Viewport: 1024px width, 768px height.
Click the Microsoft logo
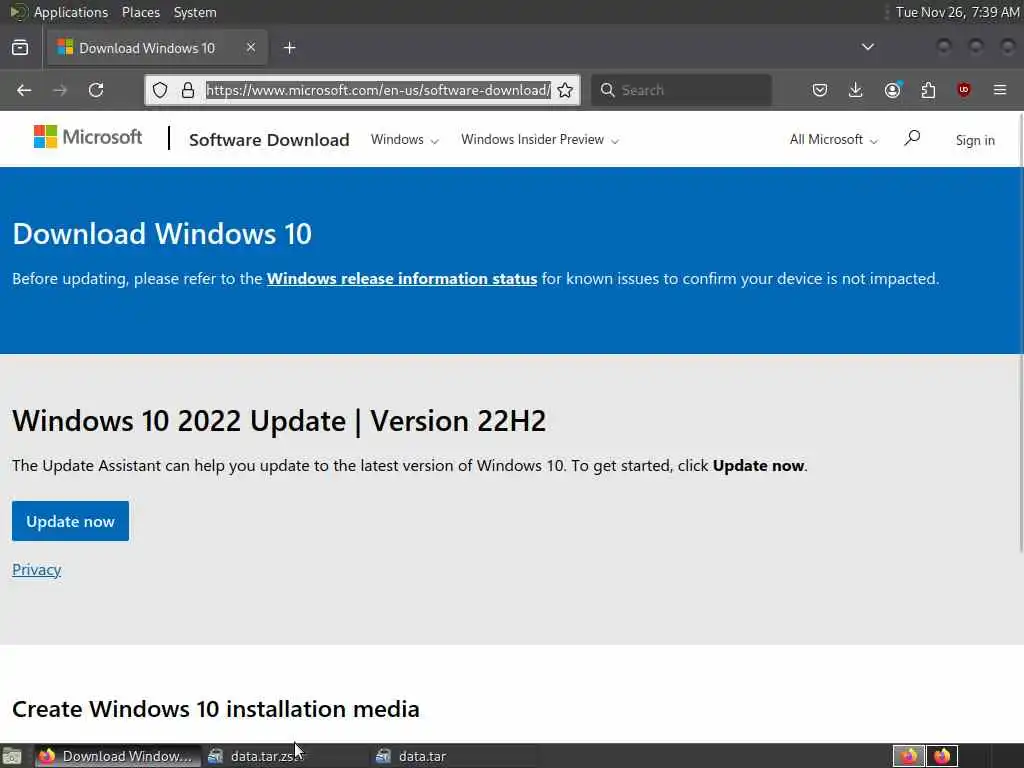88,137
